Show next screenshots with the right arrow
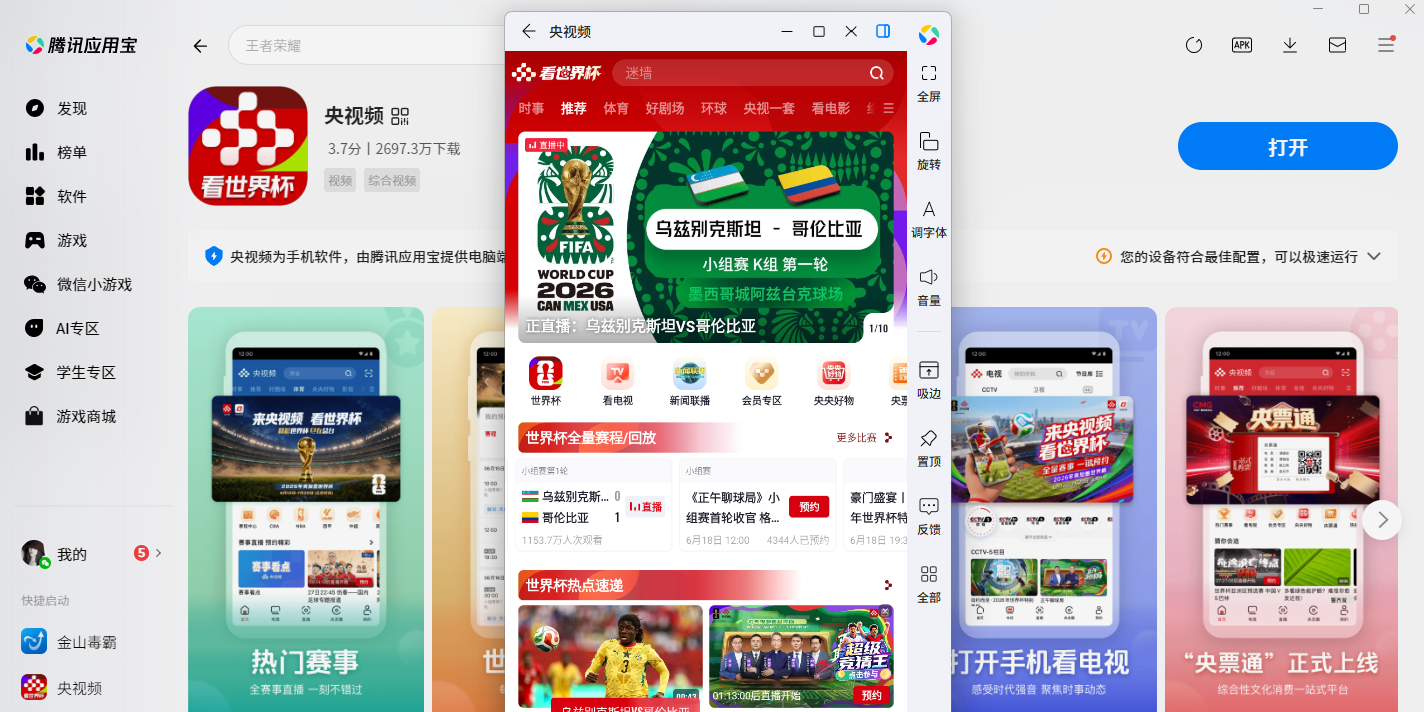The image size is (1424, 712). point(1382,519)
